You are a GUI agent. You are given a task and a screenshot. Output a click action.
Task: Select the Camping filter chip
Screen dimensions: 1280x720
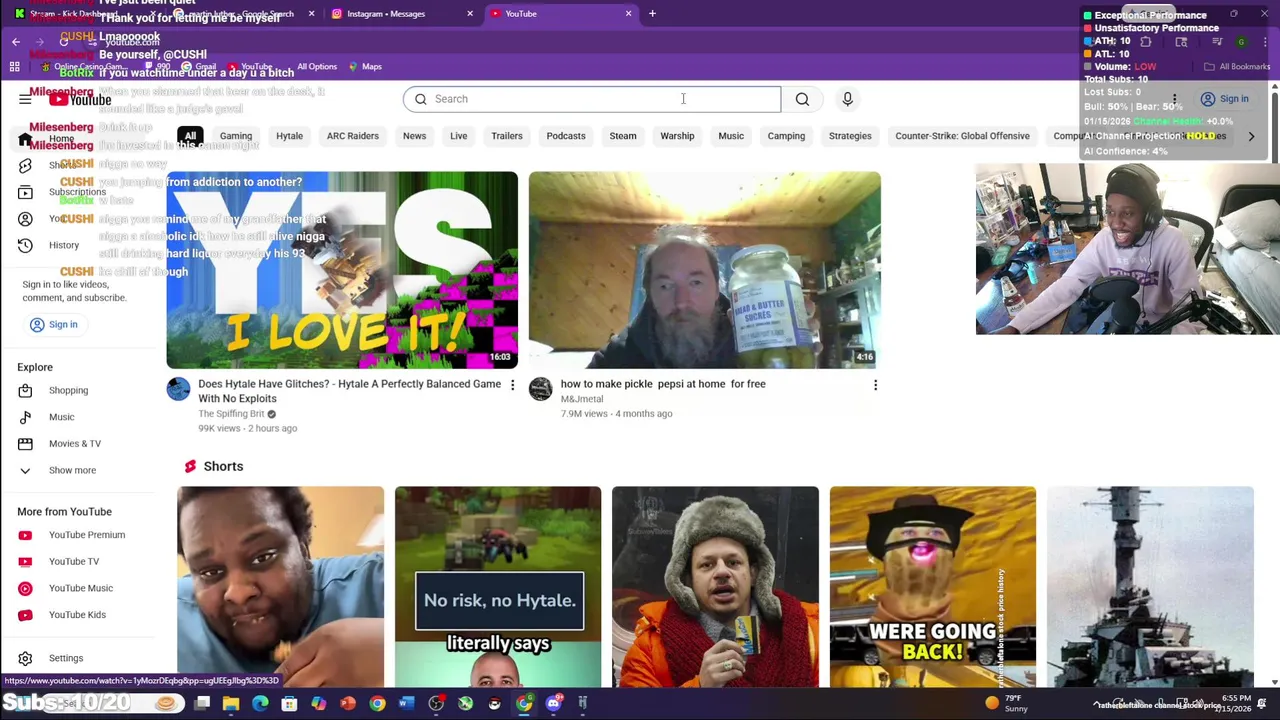pyautogui.click(x=786, y=136)
